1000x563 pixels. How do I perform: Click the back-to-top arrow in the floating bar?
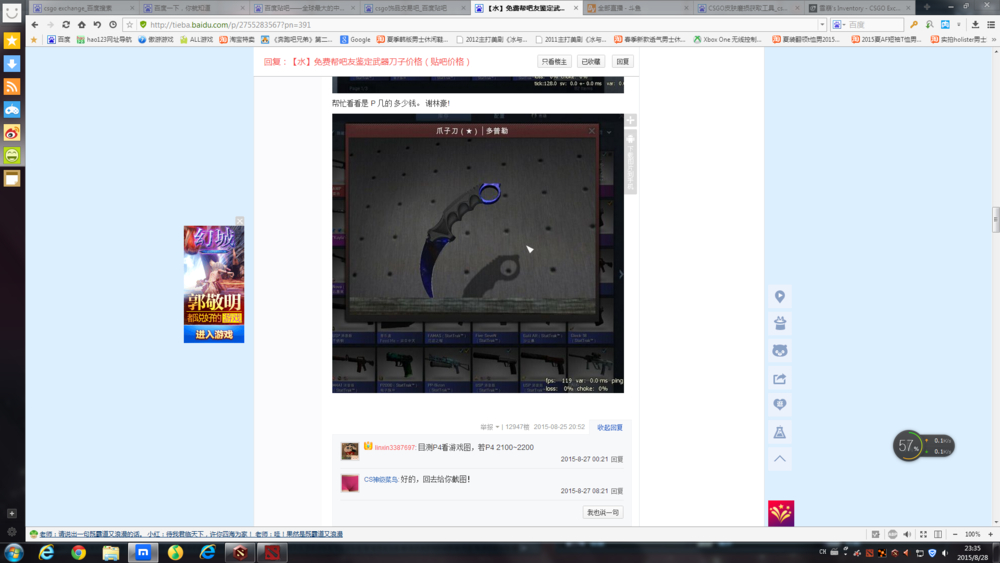[779, 458]
